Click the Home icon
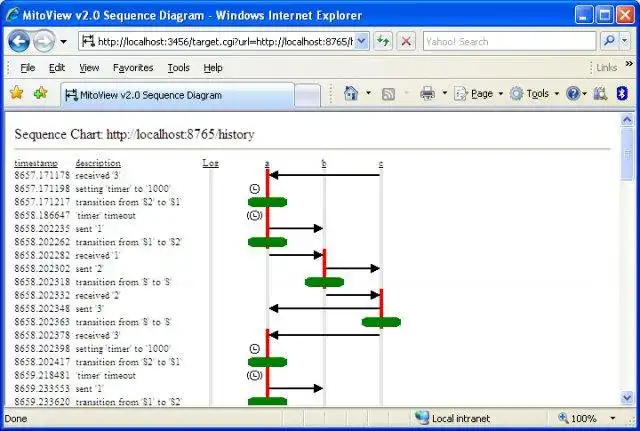This screenshot has height=431, width=640. 351,93
